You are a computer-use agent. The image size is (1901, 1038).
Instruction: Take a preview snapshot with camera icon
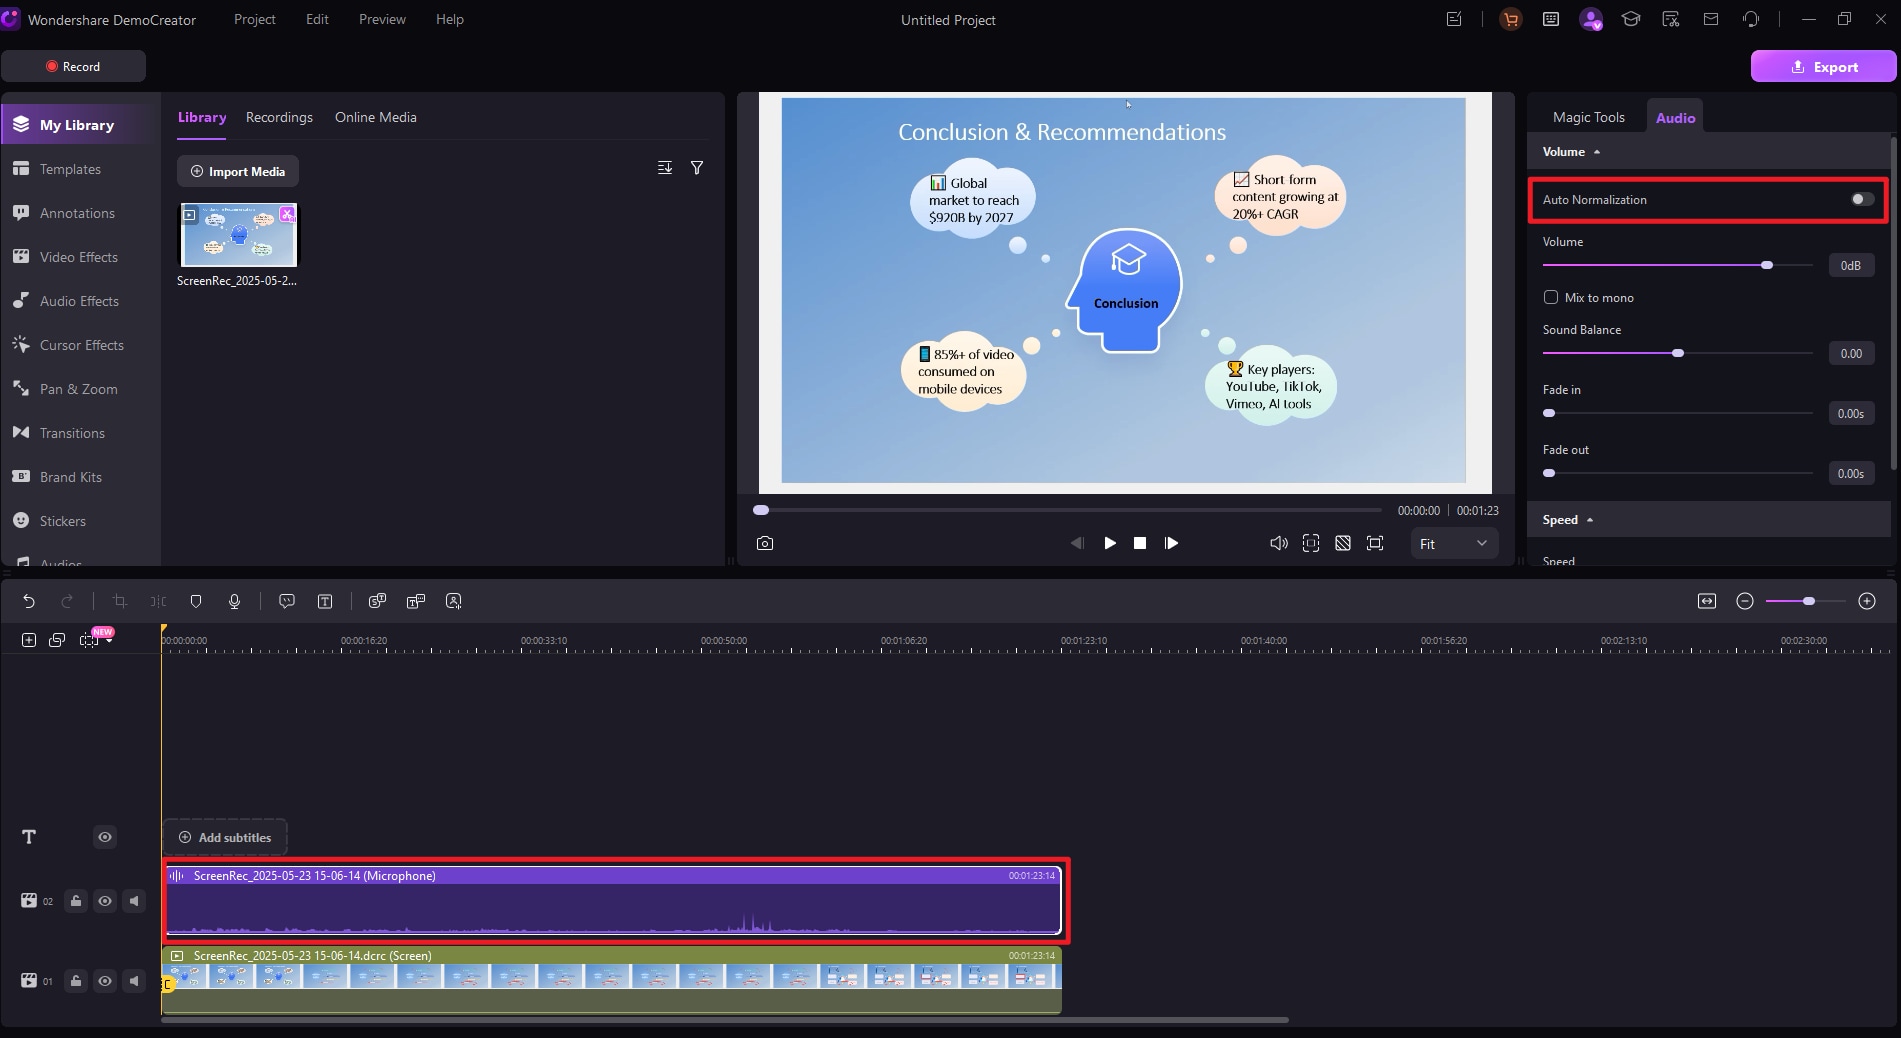pyautogui.click(x=765, y=543)
